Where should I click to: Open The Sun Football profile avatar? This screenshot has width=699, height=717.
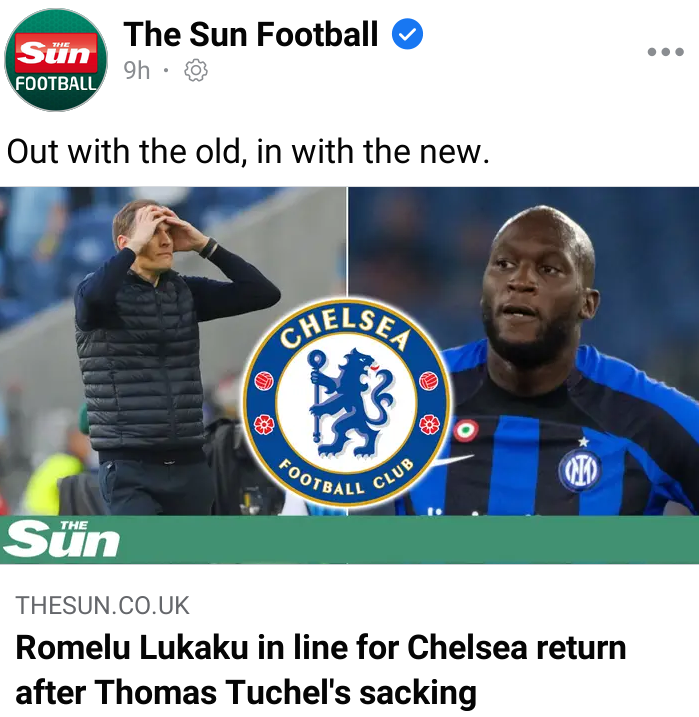click(56, 60)
